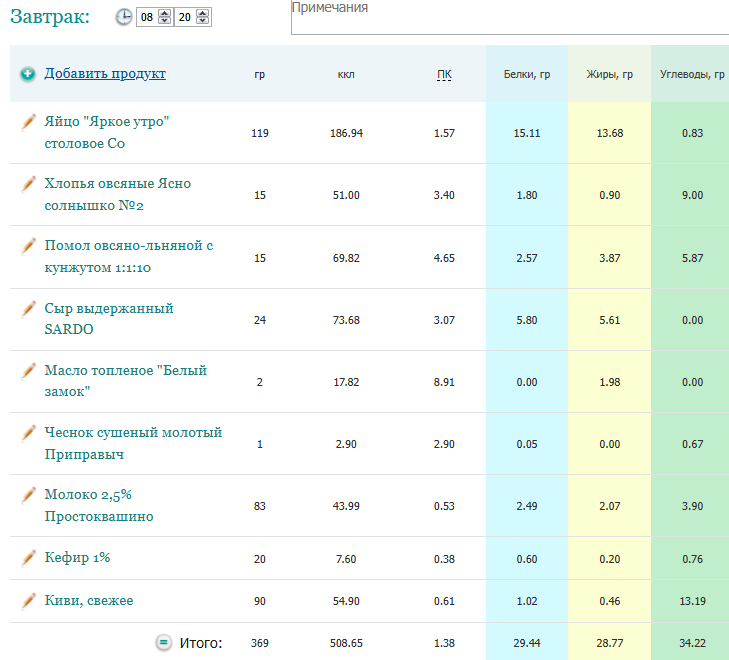Image resolution: width=729 pixels, height=660 pixels.
Task: Select the 186.94 calories value
Action: click(x=346, y=133)
